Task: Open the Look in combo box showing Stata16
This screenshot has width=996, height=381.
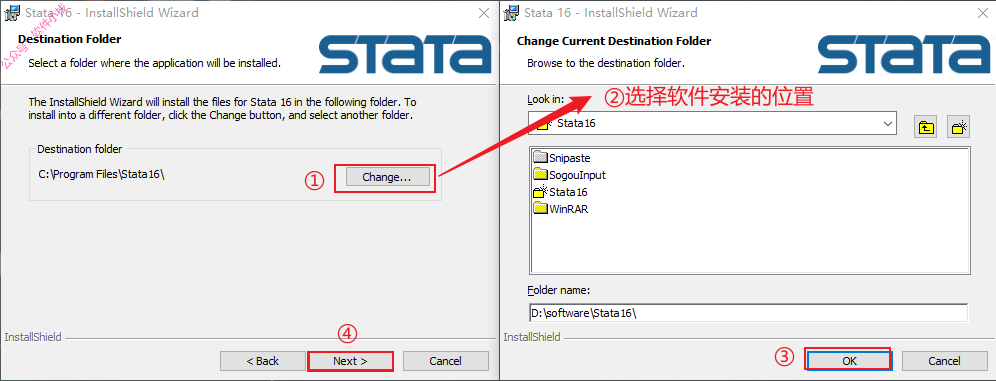Action: (x=712, y=124)
